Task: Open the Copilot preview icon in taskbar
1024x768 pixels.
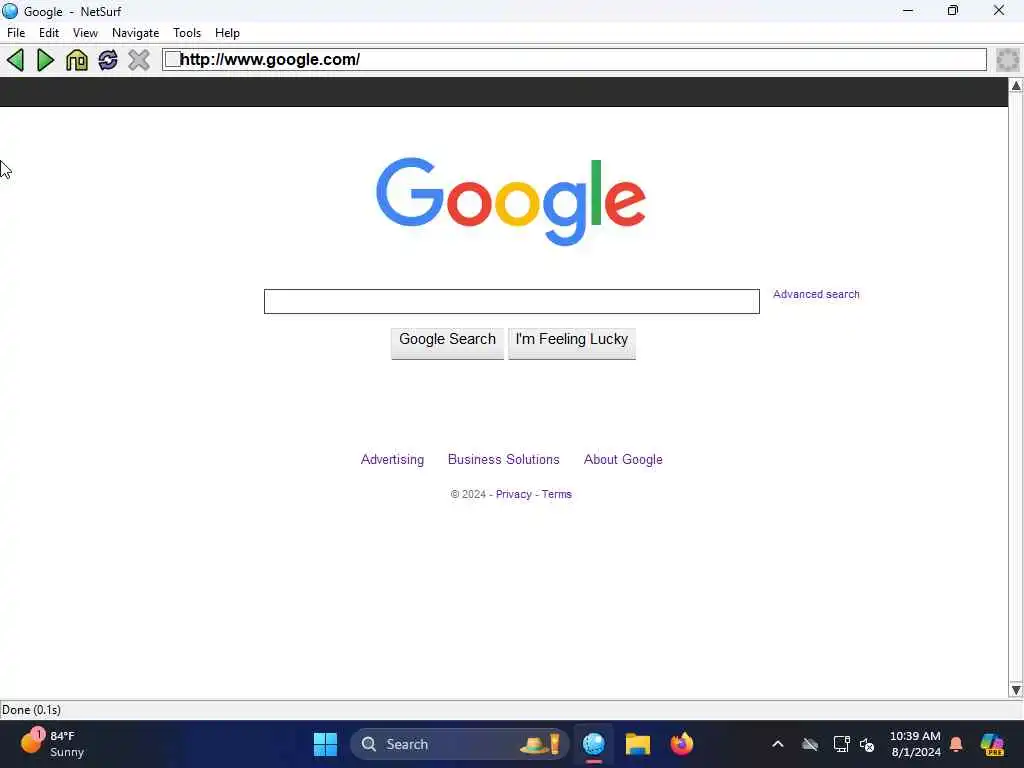Action: [x=992, y=744]
